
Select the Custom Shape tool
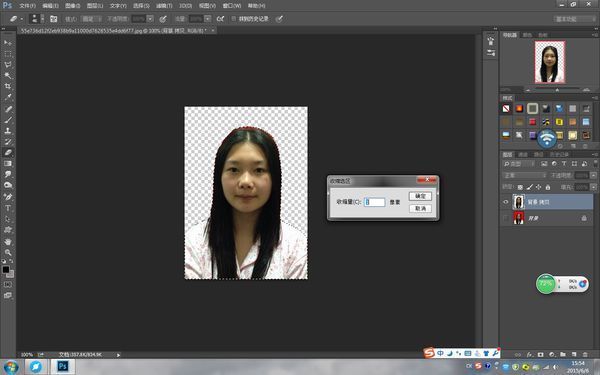click(x=8, y=230)
